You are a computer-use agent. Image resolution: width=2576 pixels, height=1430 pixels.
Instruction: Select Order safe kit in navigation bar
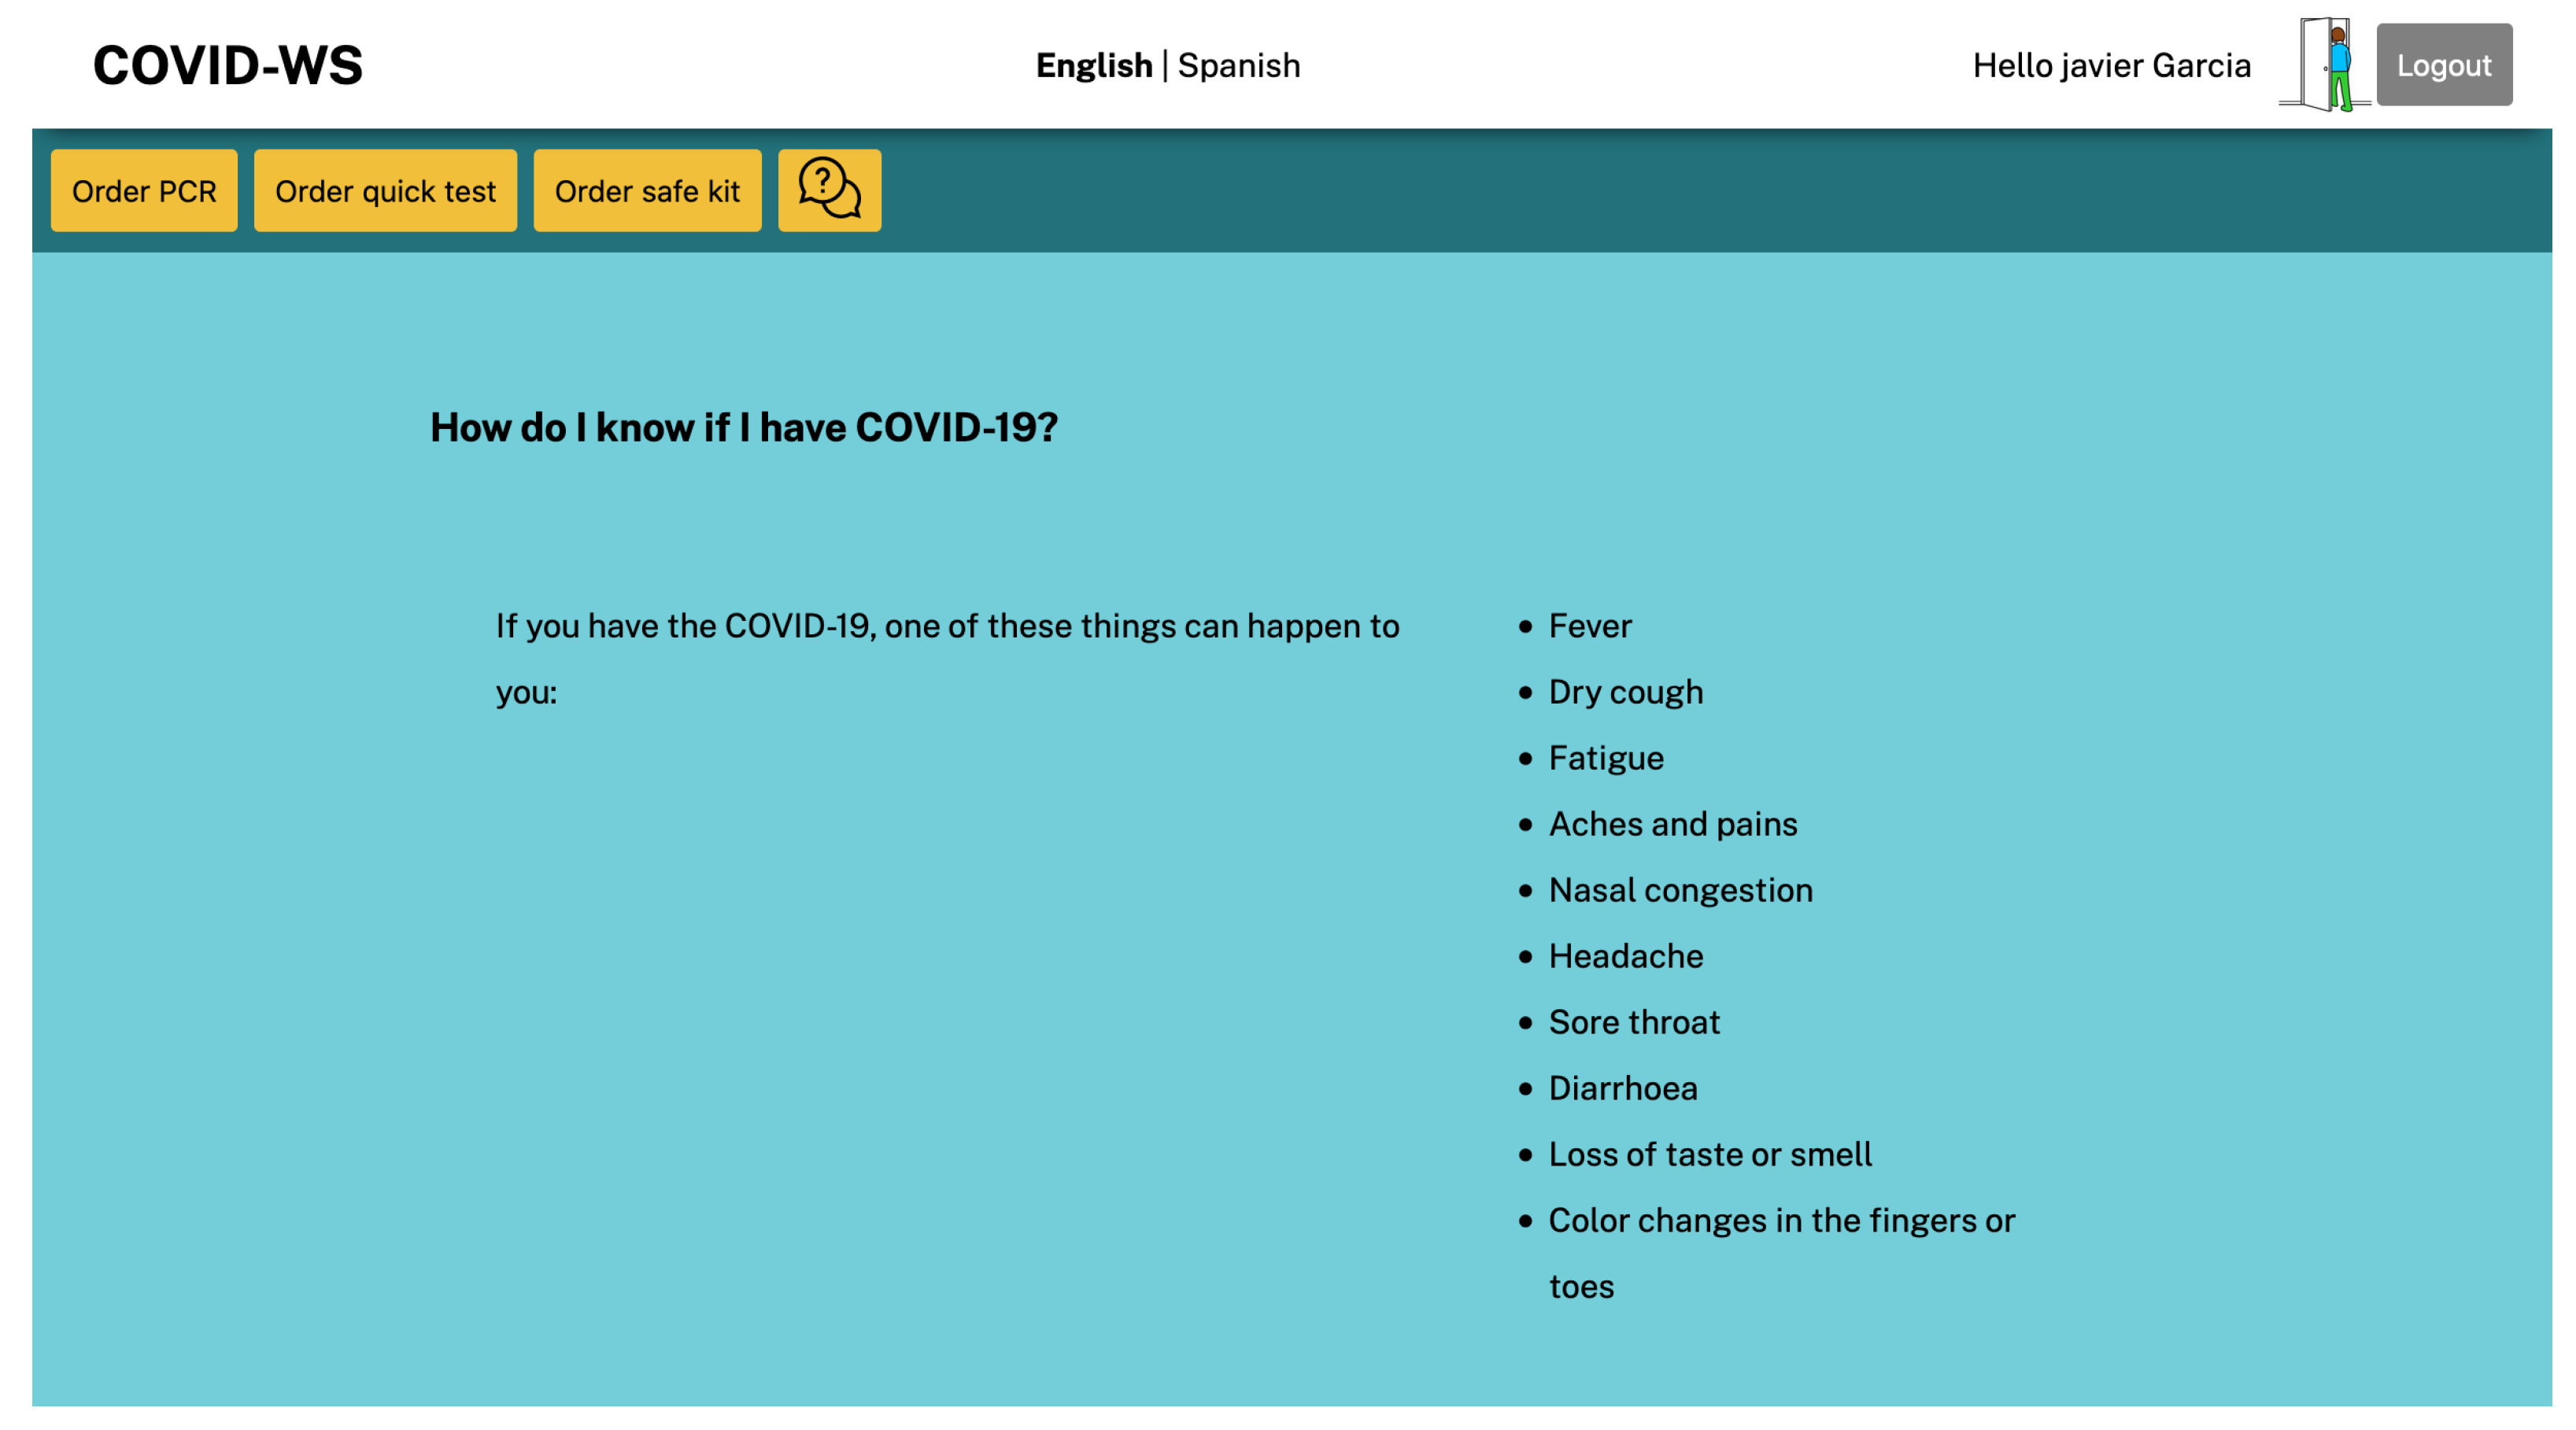coord(647,191)
